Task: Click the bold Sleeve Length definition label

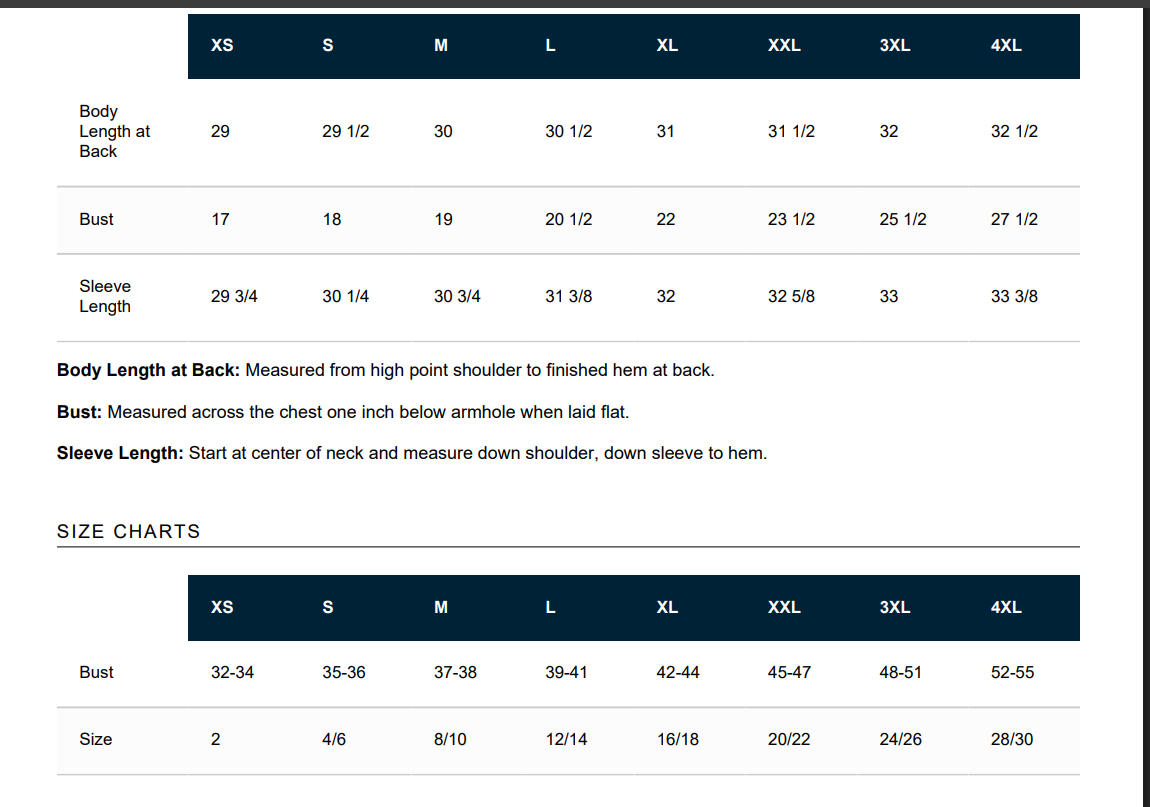Action: [x=120, y=453]
